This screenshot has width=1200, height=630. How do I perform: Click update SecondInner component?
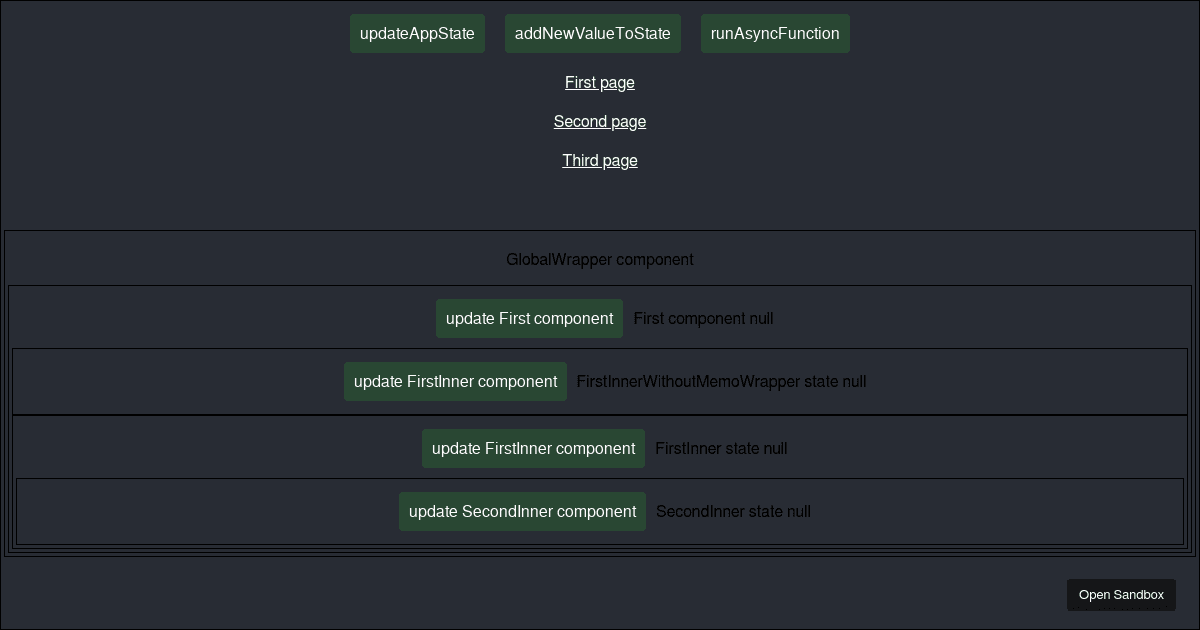click(x=522, y=511)
